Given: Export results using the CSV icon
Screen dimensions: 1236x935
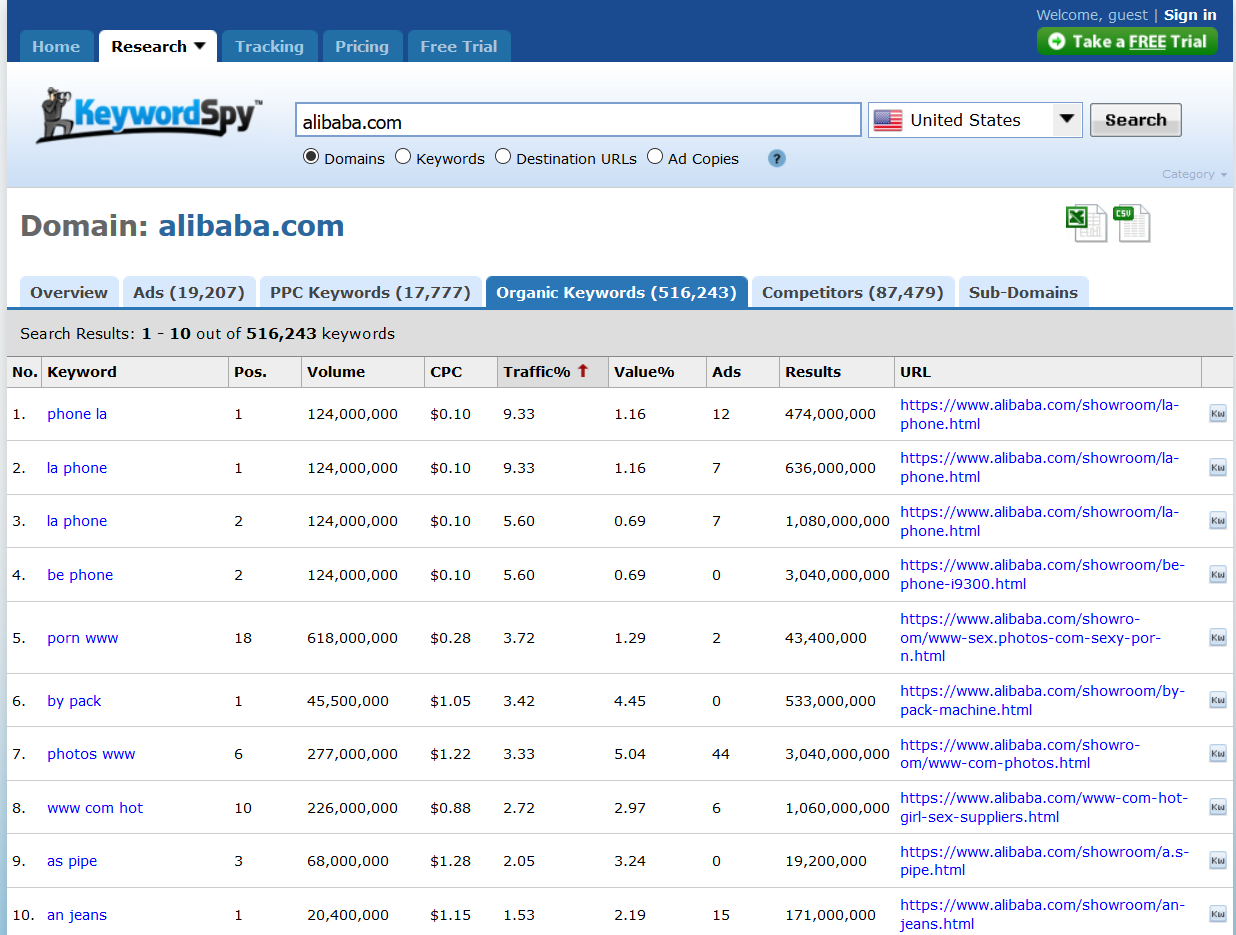Looking at the screenshot, I should 1131,223.
